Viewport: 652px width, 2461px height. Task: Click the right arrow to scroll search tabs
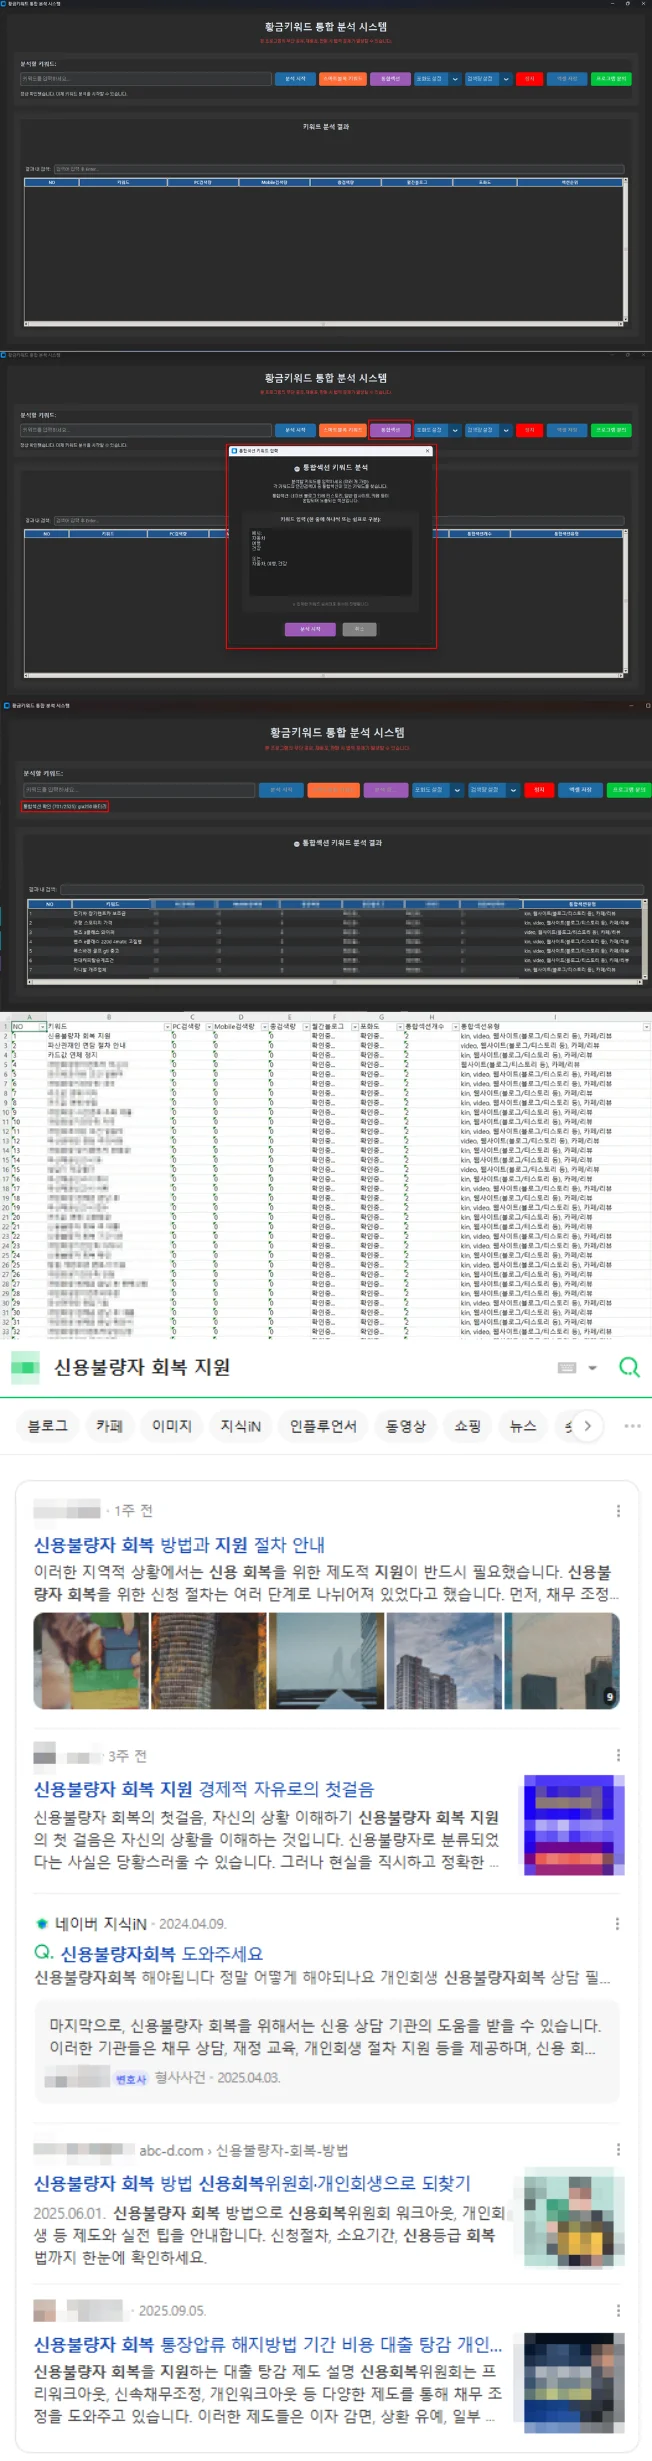click(x=587, y=1426)
